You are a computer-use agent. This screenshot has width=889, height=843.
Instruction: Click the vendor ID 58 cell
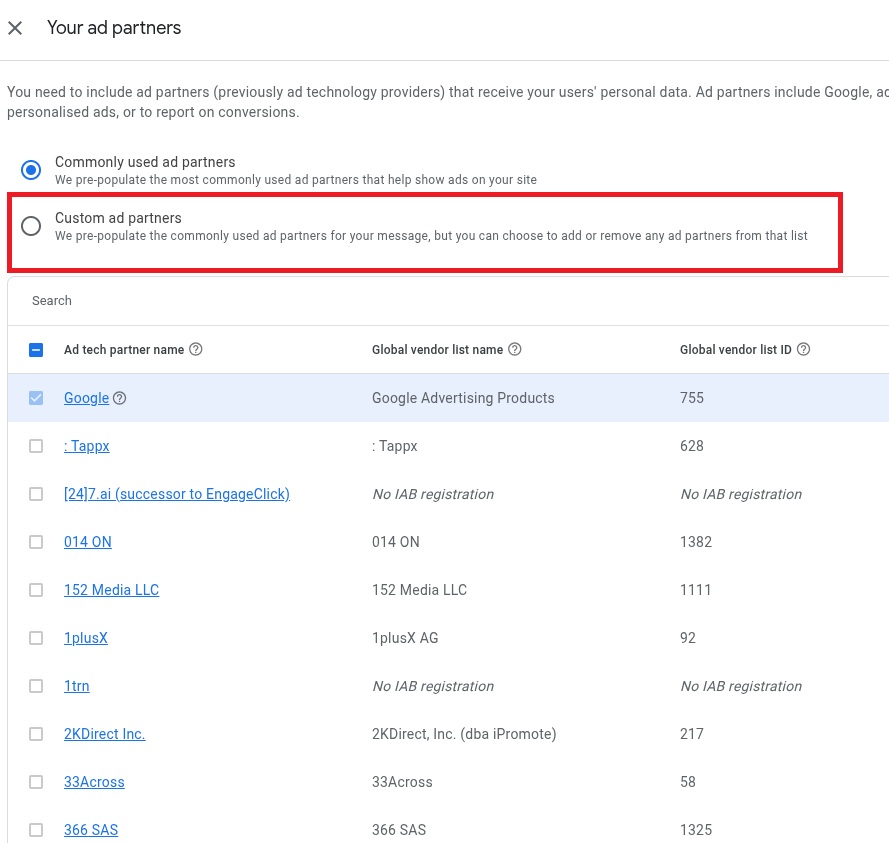coord(688,782)
